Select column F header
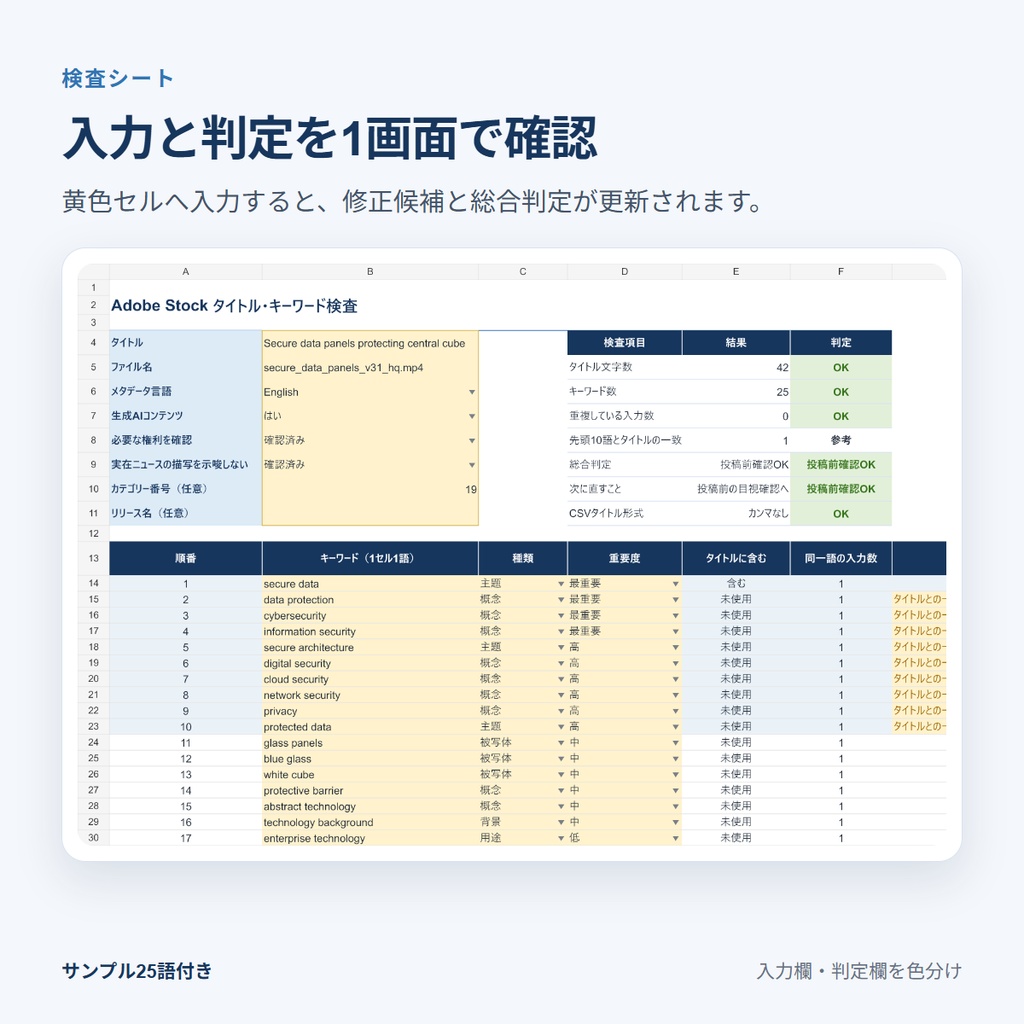 [841, 272]
